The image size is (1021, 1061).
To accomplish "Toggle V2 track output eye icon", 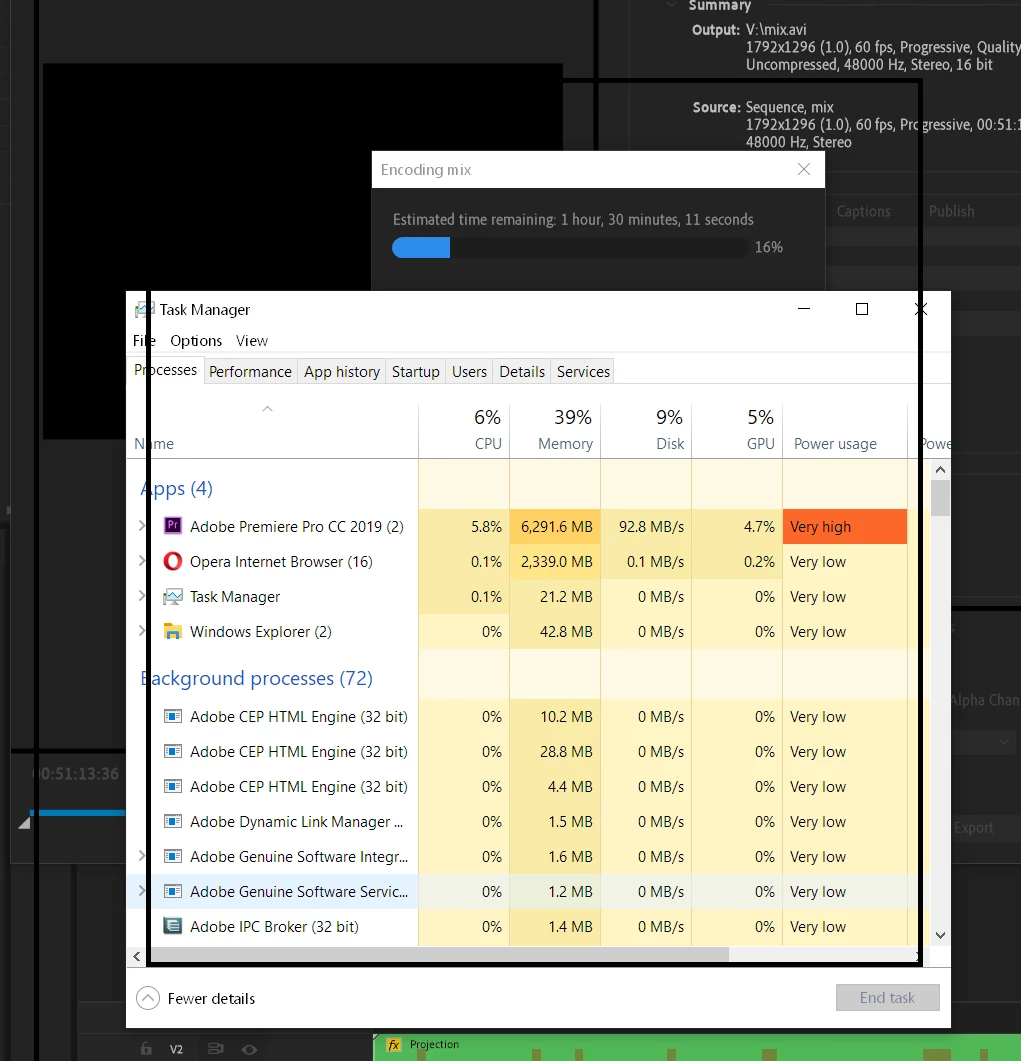I will (249, 1049).
